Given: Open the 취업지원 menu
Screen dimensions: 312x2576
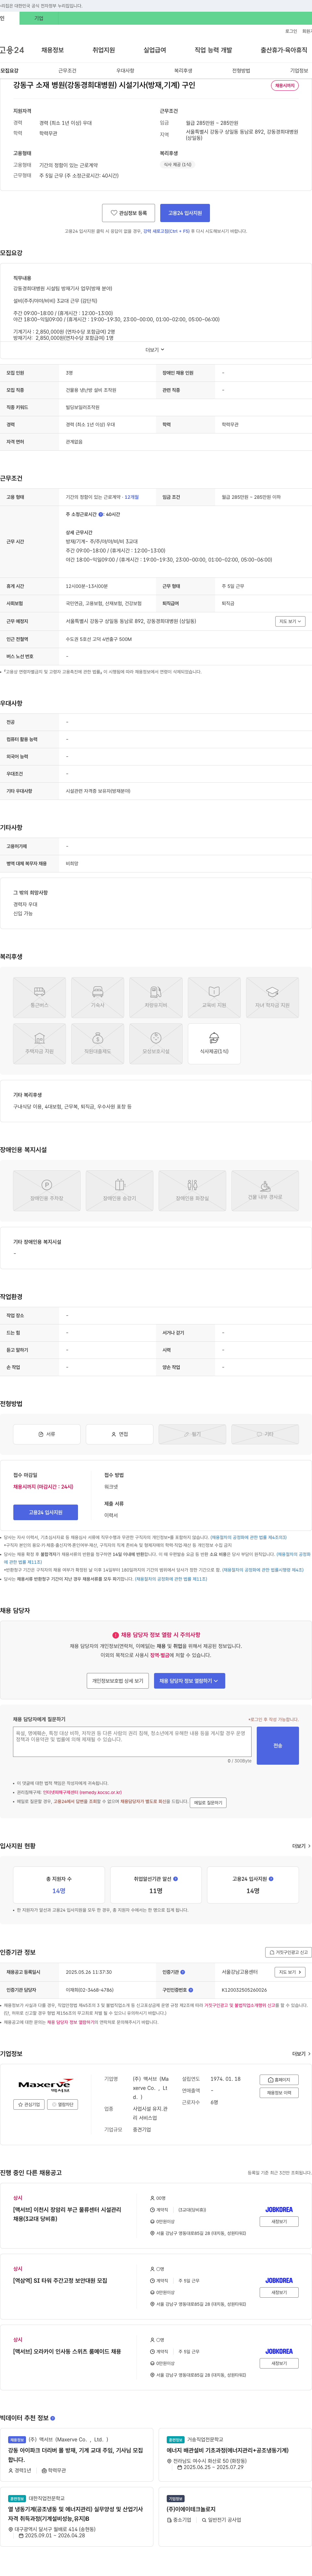Looking at the screenshot, I should tap(104, 50).
